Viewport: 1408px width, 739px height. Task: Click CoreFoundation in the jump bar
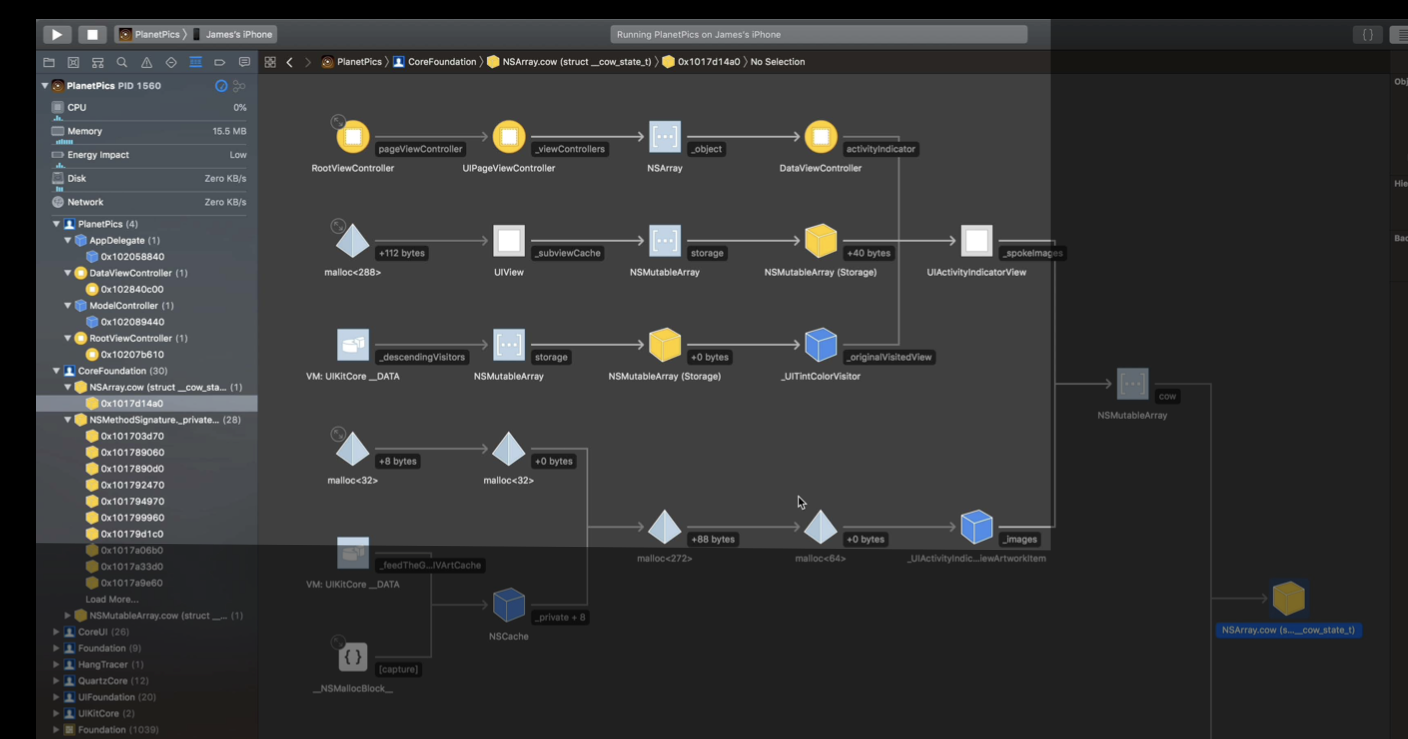[435, 62]
